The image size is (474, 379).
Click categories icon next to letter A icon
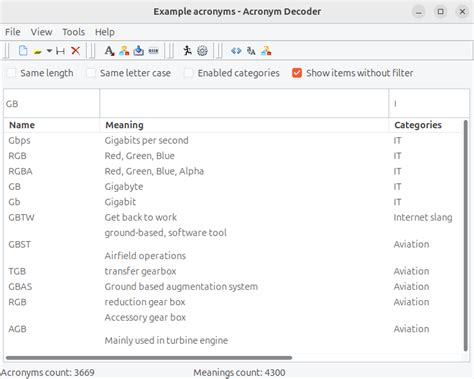(124, 51)
